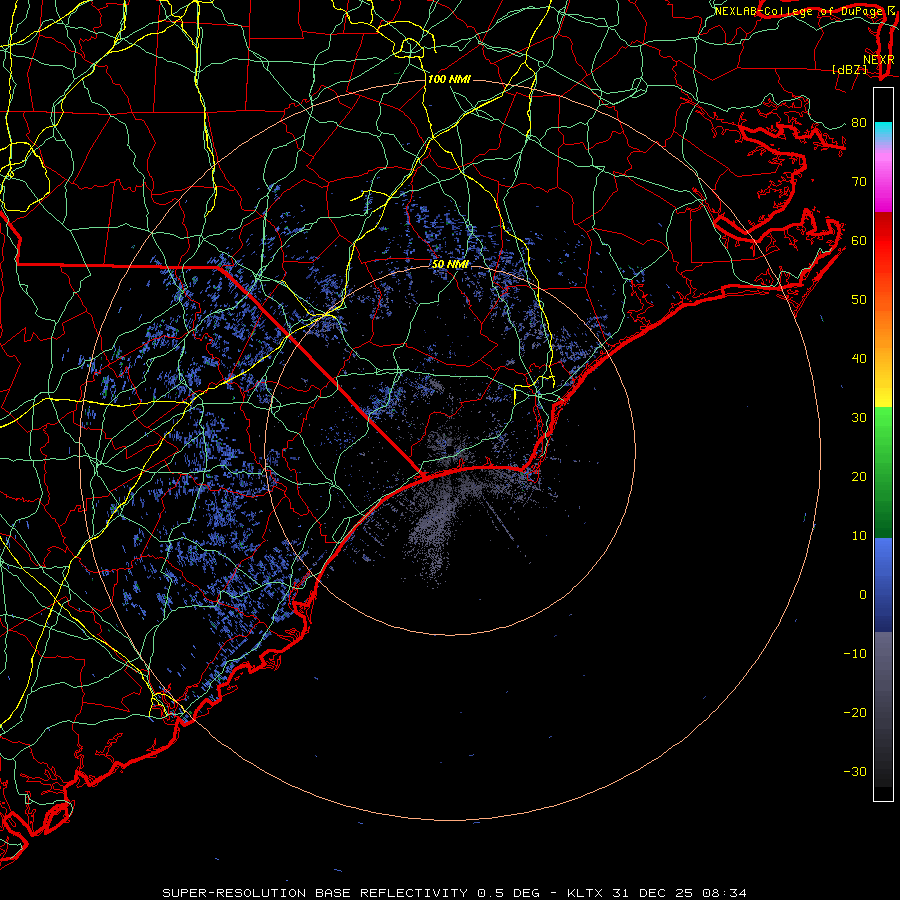This screenshot has height=900, width=900.
Task: Click the 50 dBZ scale value
Action: click(x=859, y=300)
